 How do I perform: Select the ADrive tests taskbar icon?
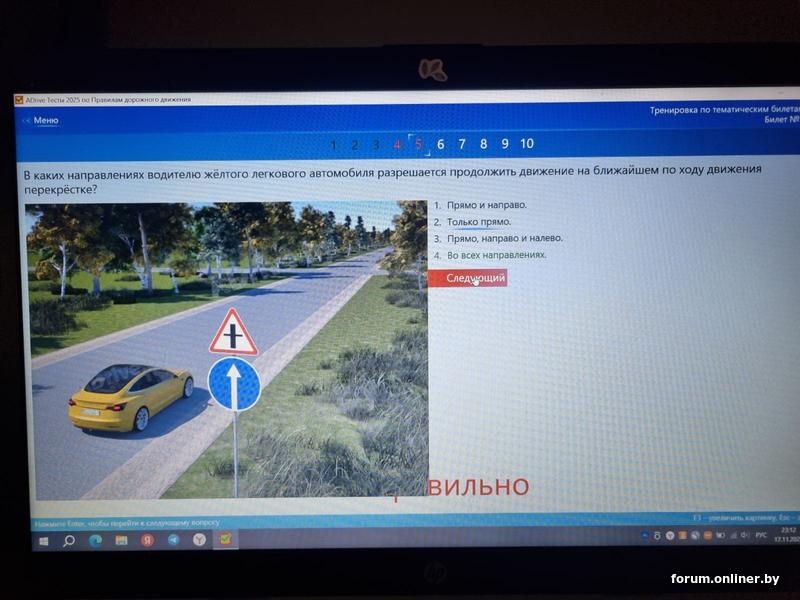(x=225, y=538)
